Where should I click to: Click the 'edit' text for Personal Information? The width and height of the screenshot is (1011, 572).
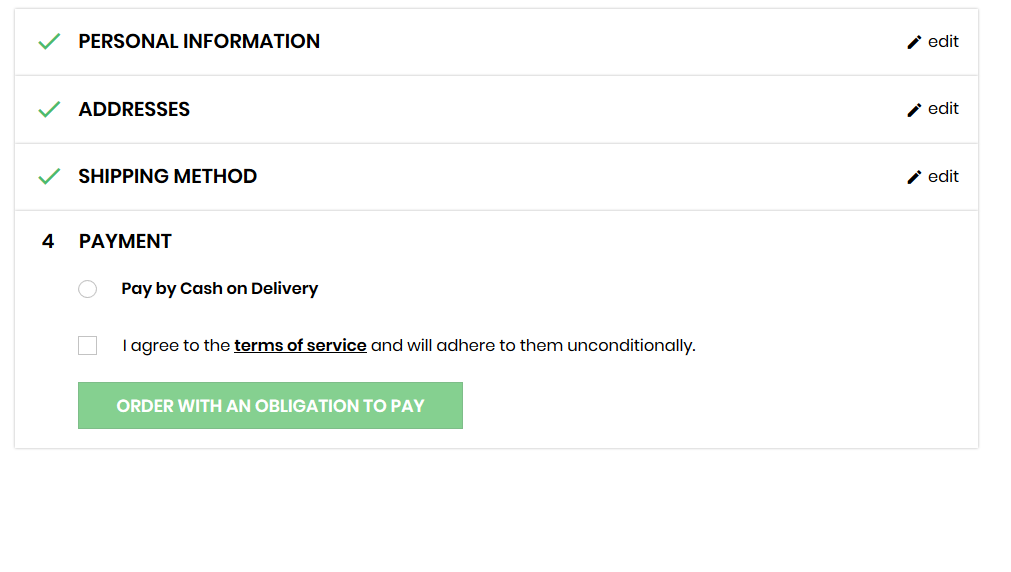(943, 42)
